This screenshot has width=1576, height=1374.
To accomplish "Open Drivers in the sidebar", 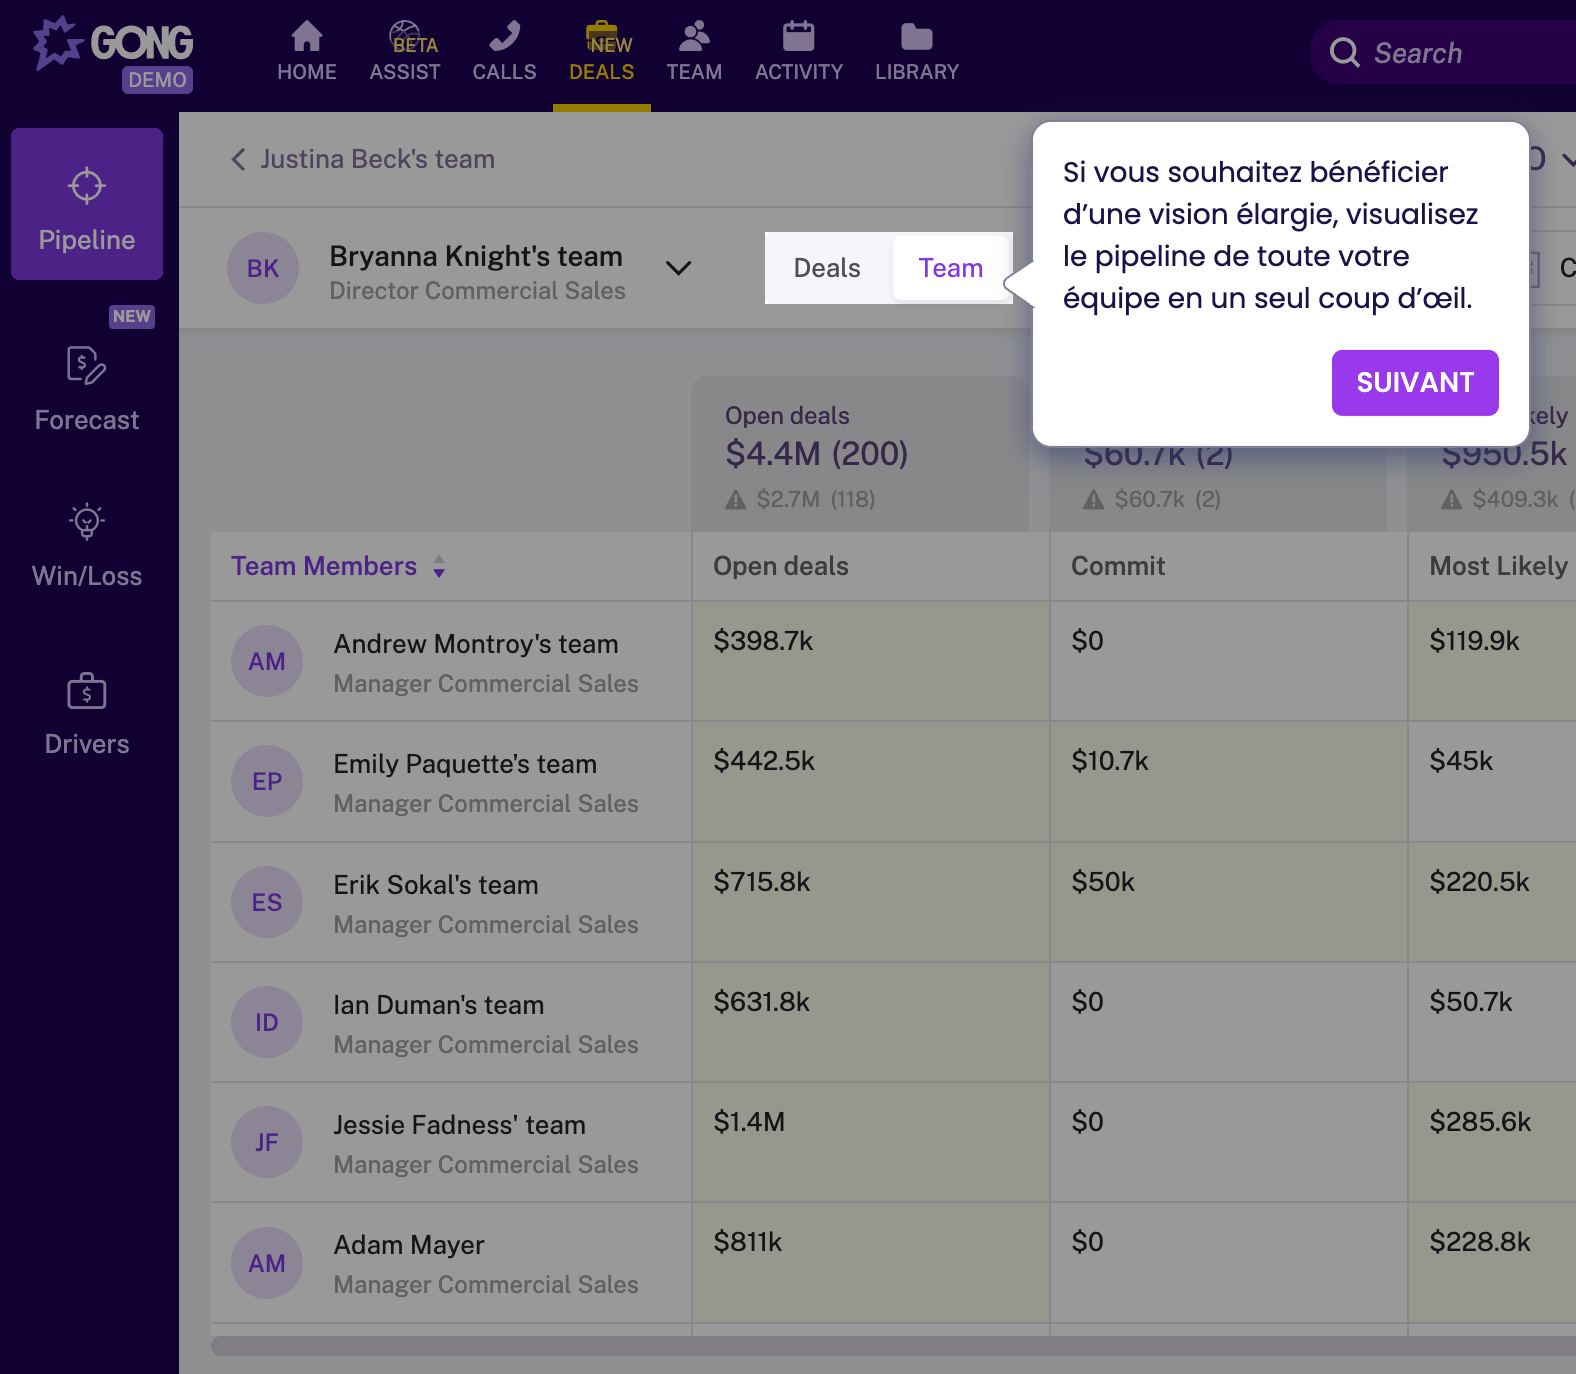I will [87, 714].
